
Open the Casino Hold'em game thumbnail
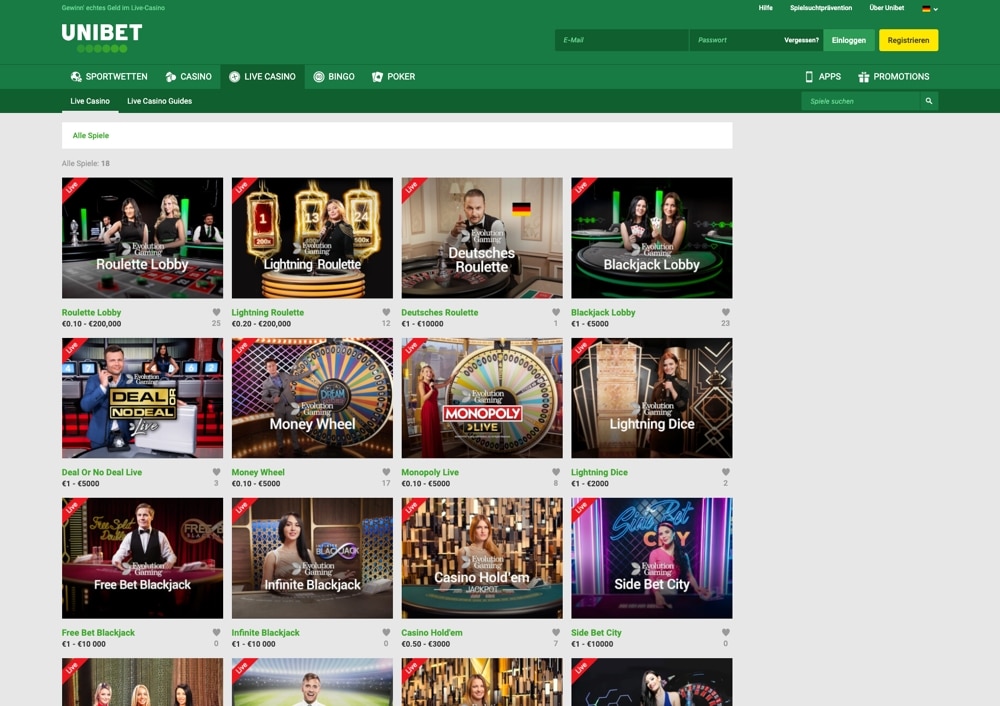coord(482,558)
